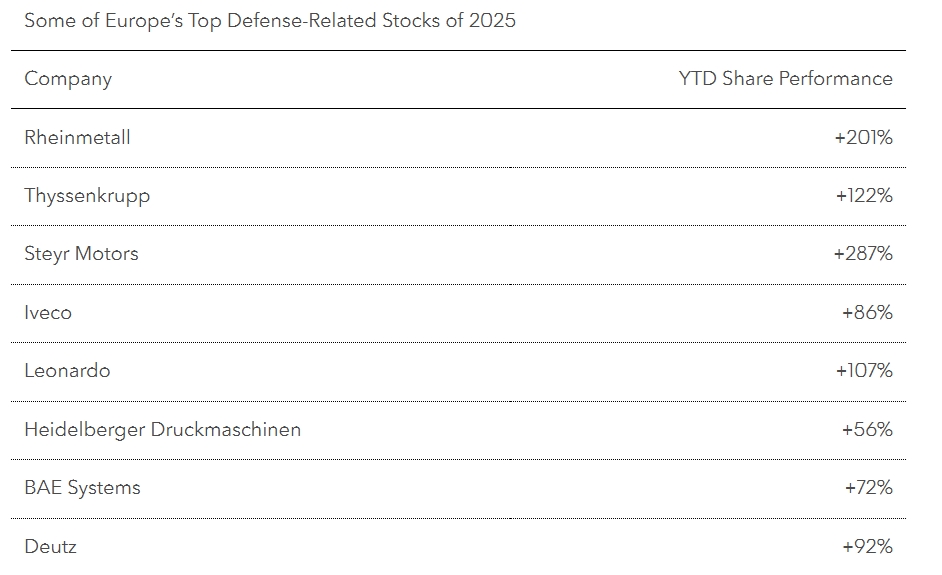
Task: Select the Company column header
Action: [x=68, y=79]
